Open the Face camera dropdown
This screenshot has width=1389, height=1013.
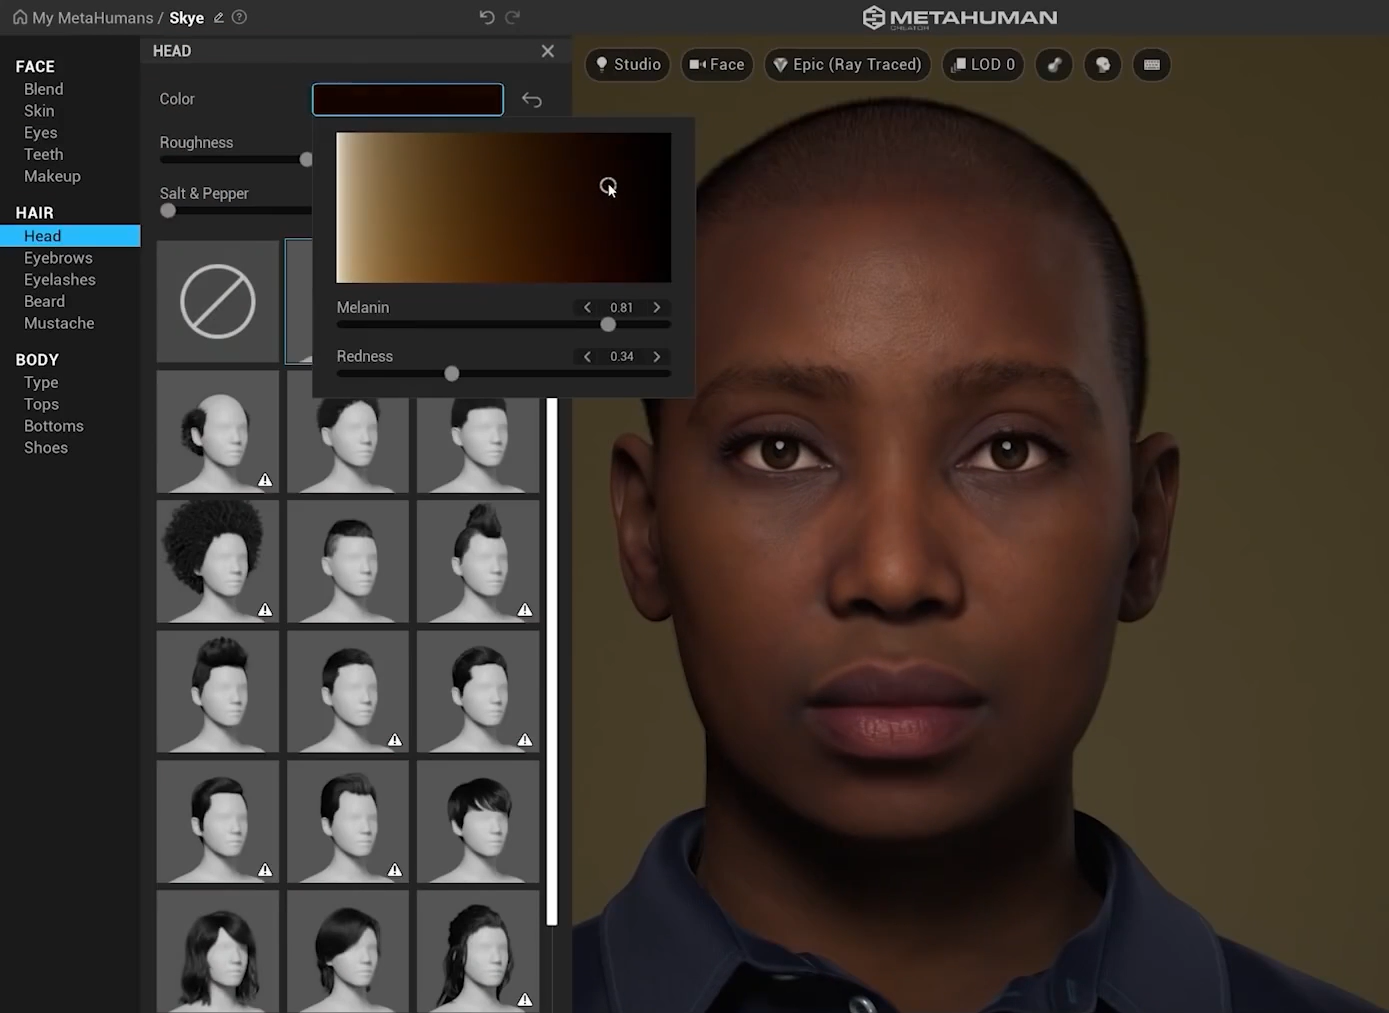coord(717,65)
